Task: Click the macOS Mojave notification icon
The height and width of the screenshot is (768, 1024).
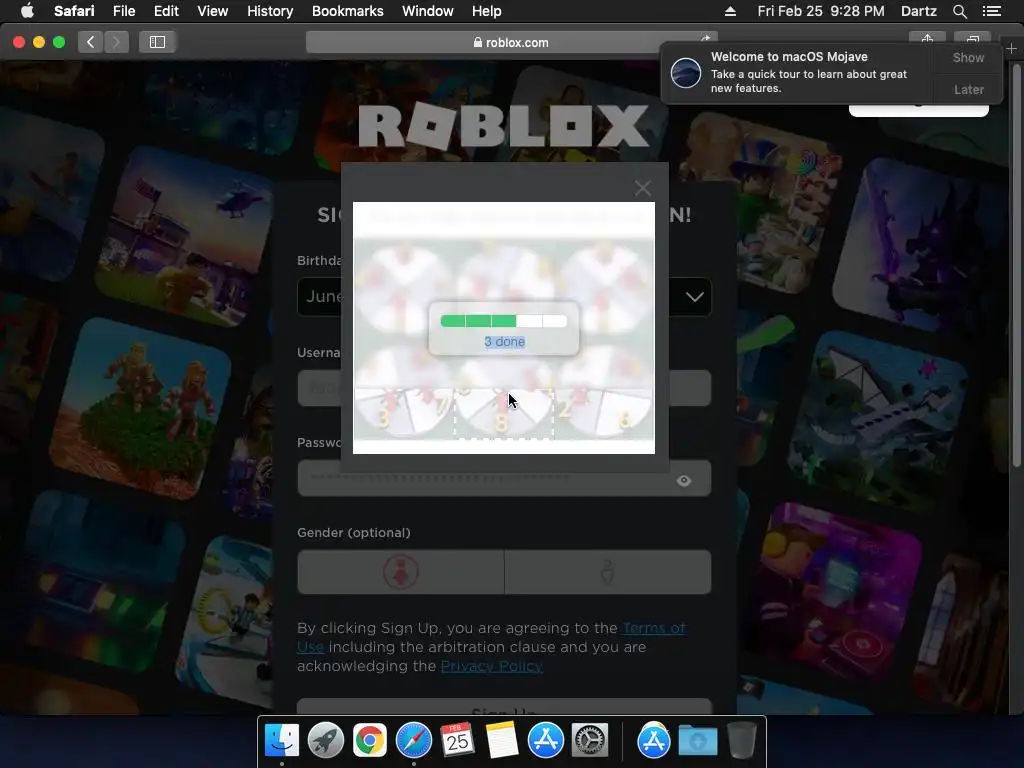Action: (686, 72)
